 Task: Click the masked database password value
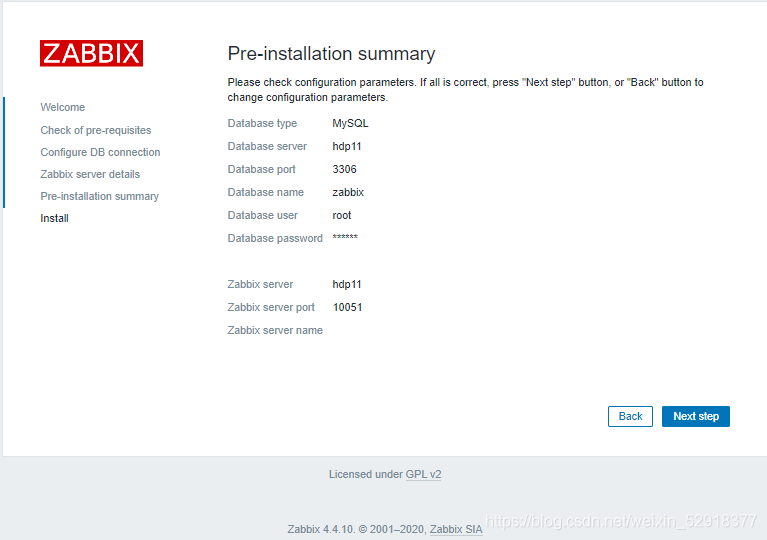345,237
